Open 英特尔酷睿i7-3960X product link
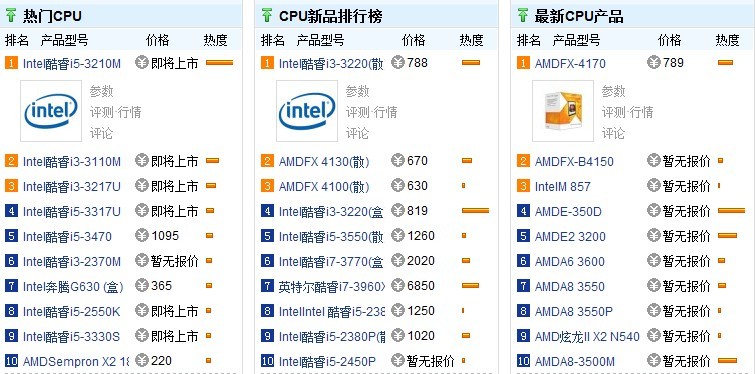Image resolution: width=755 pixels, height=374 pixels. pyautogui.click(x=332, y=286)
